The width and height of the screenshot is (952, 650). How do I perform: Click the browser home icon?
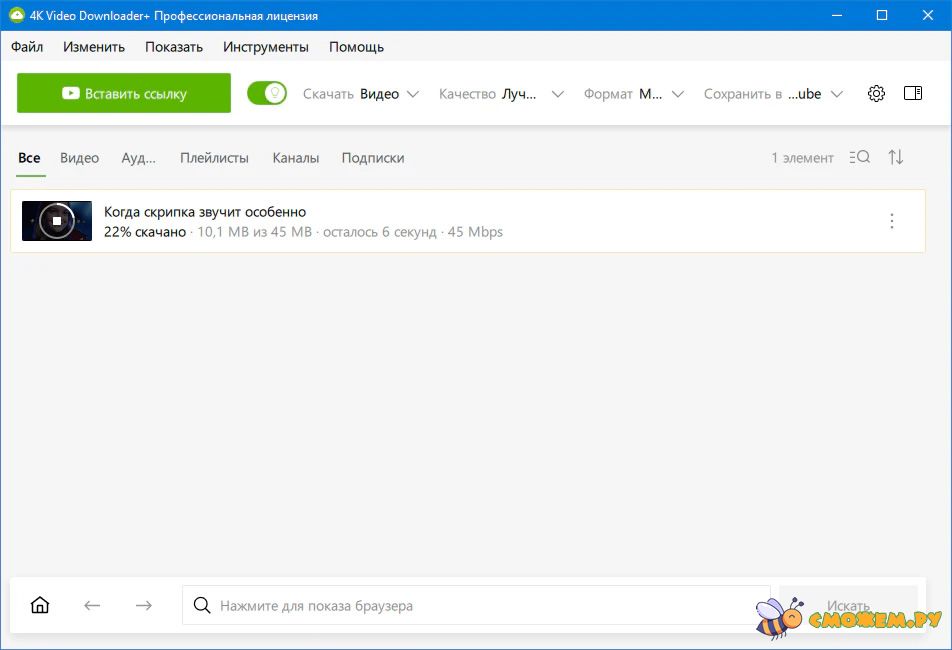[x=40, y=605]
